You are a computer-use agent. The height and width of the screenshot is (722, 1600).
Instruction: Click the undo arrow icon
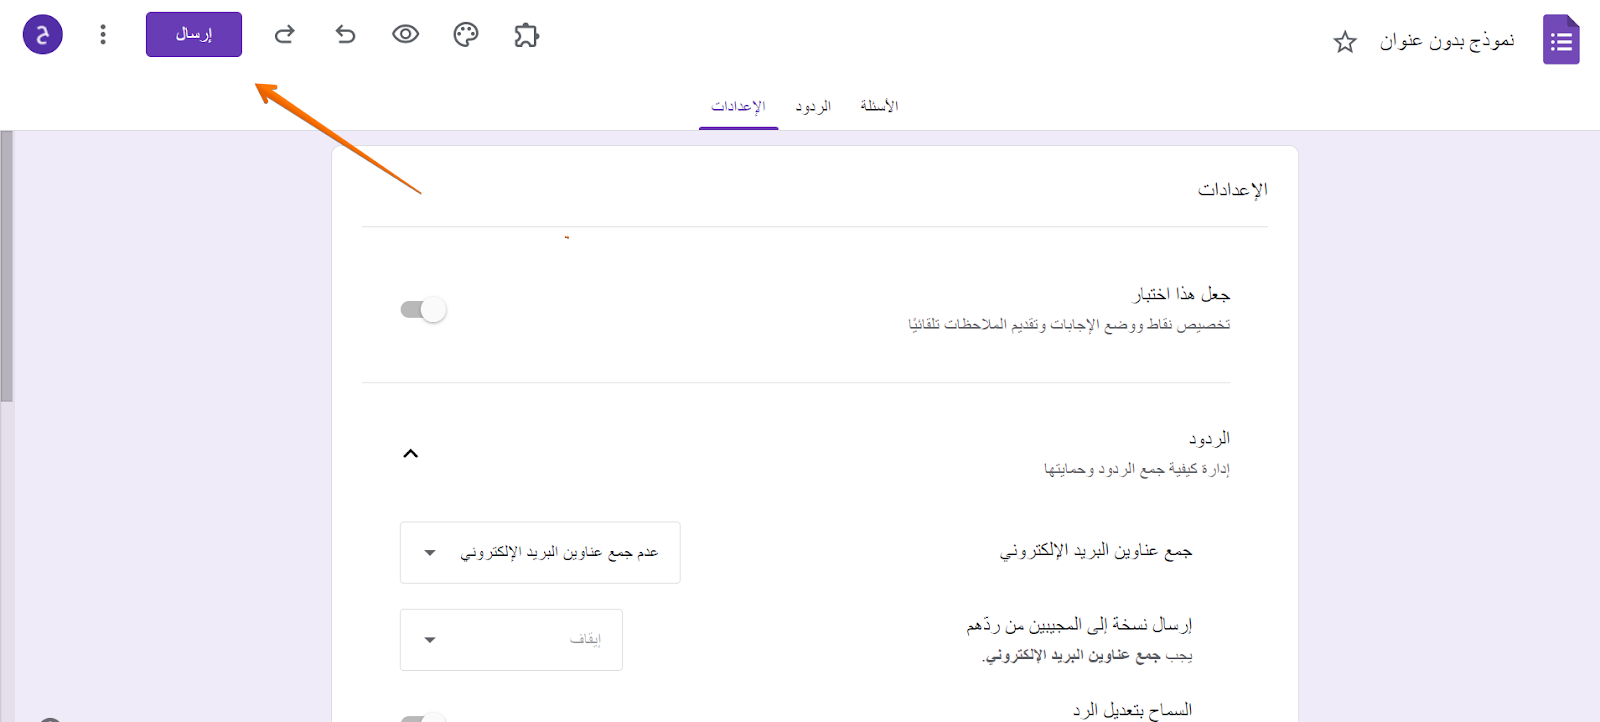pos(345,35)
